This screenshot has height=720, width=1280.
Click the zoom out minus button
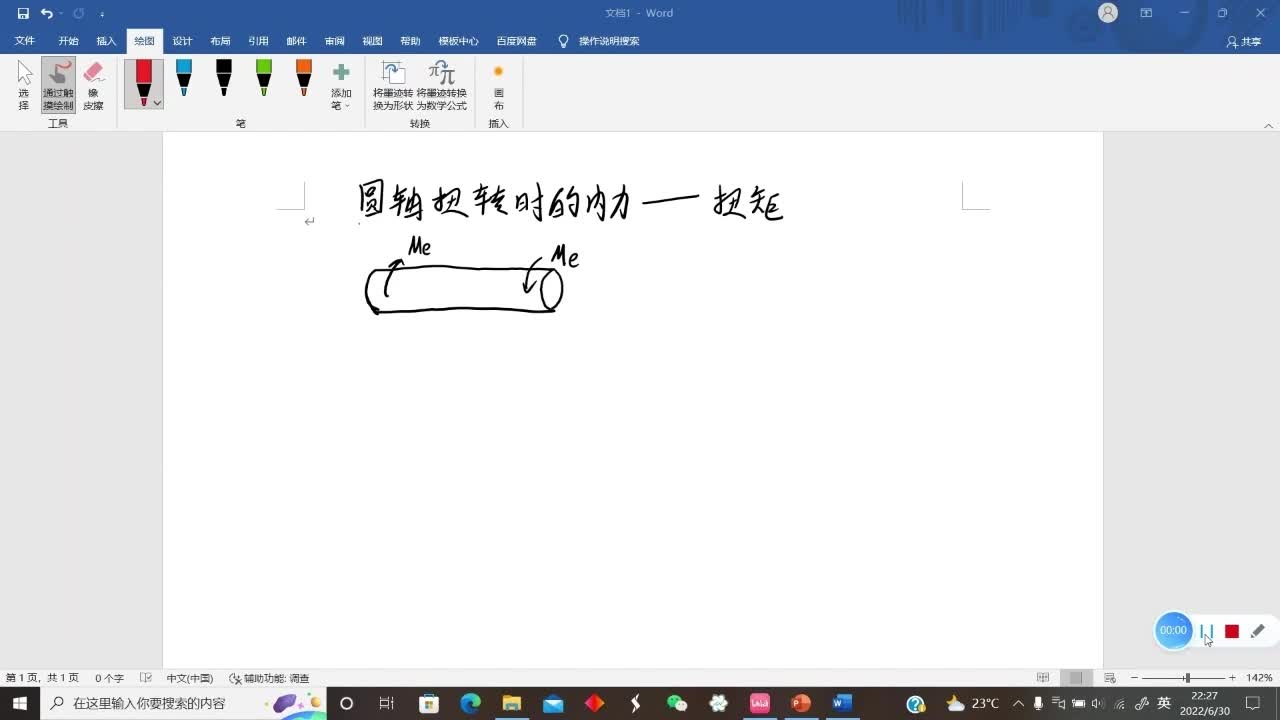tap(1134, 678)
